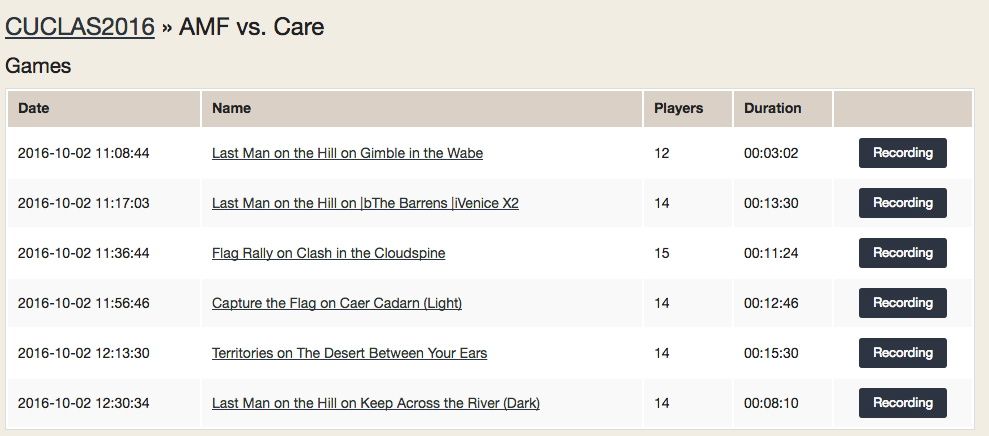Click Recording button for the 11:17:03 game

(902, 203)
